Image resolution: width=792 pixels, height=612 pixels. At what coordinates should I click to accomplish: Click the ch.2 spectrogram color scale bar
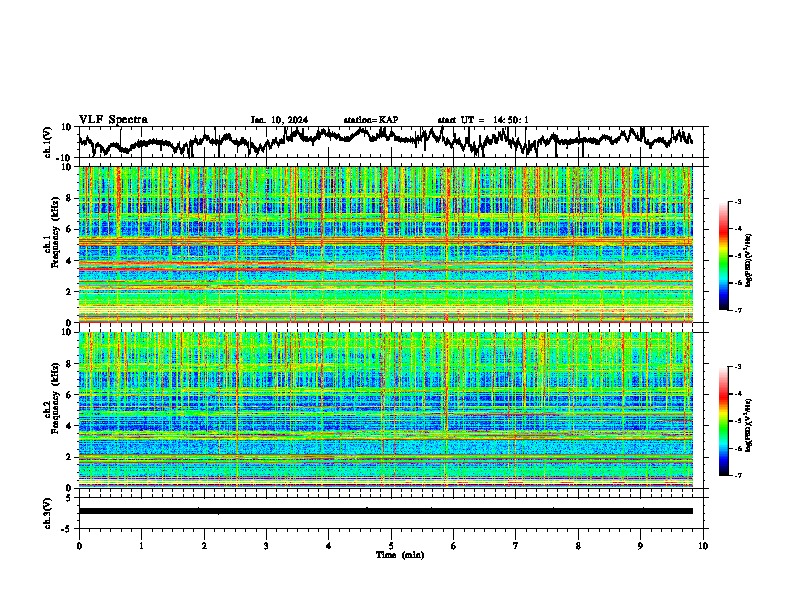coord(723,421)
